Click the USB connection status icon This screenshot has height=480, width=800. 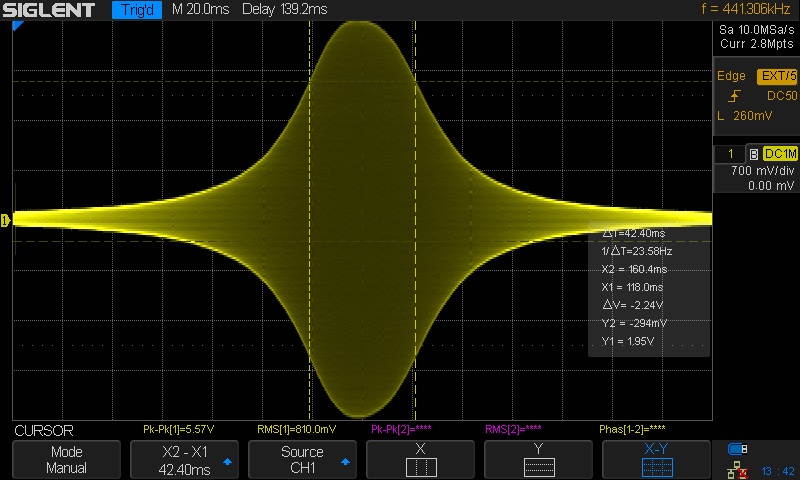738,448
